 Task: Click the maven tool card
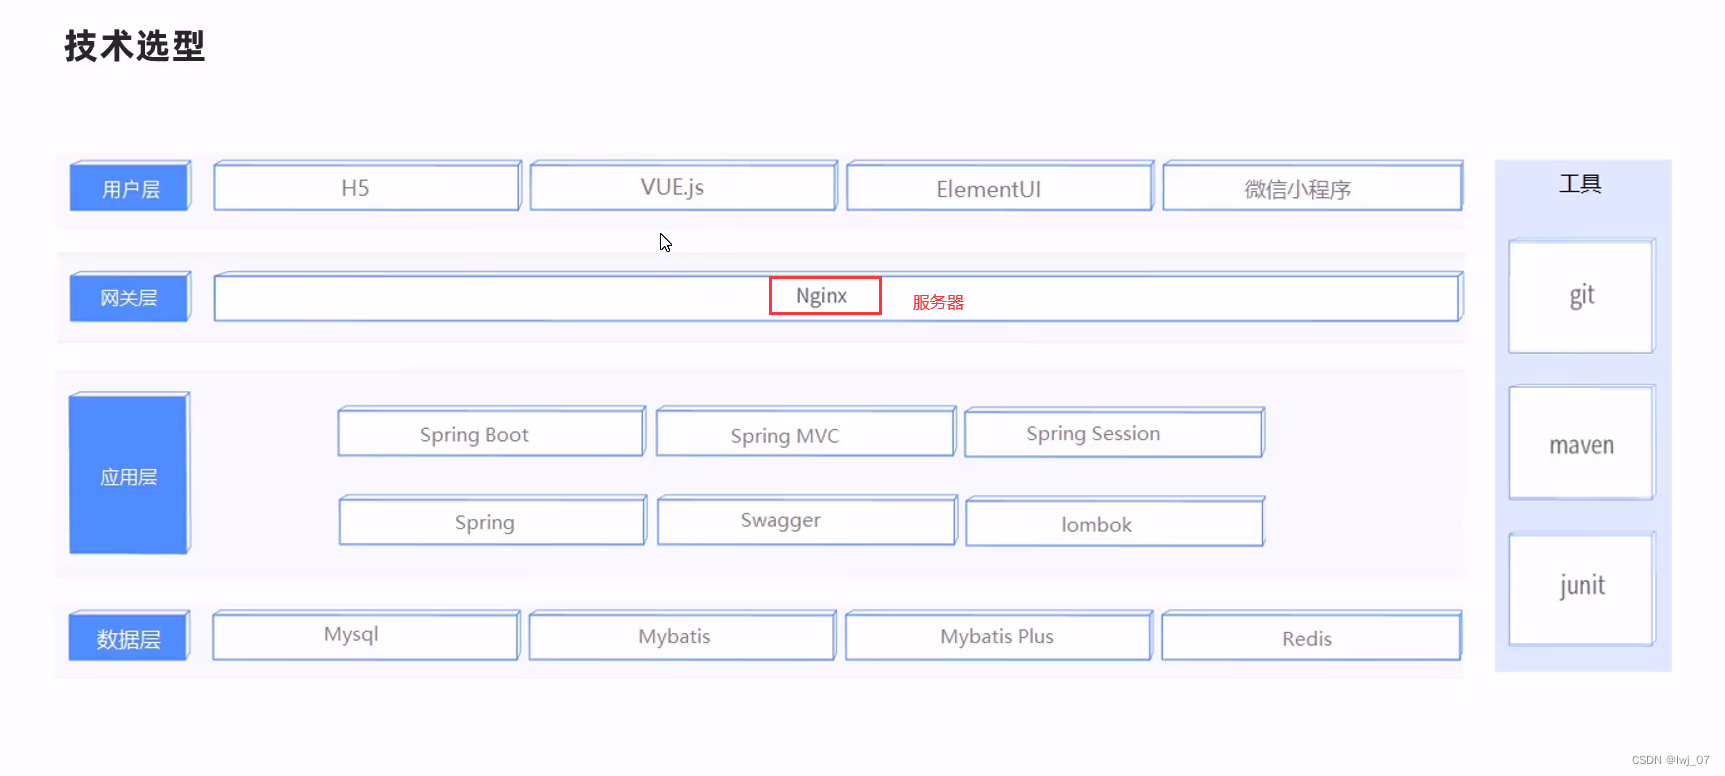click(x=1582, y=443)
